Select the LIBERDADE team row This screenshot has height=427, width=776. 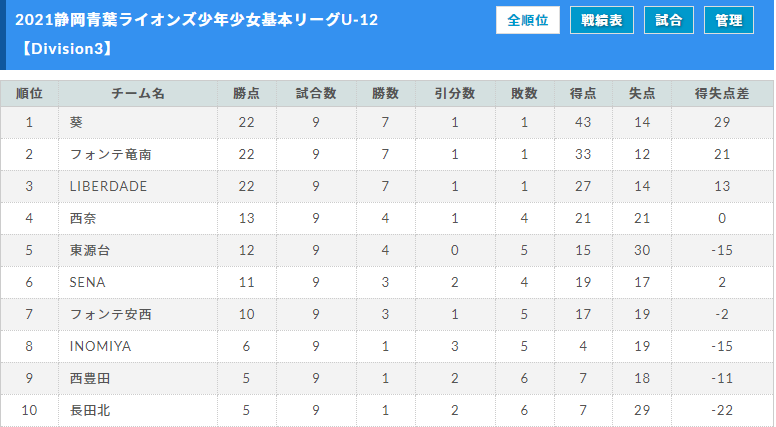pos(387,186)
